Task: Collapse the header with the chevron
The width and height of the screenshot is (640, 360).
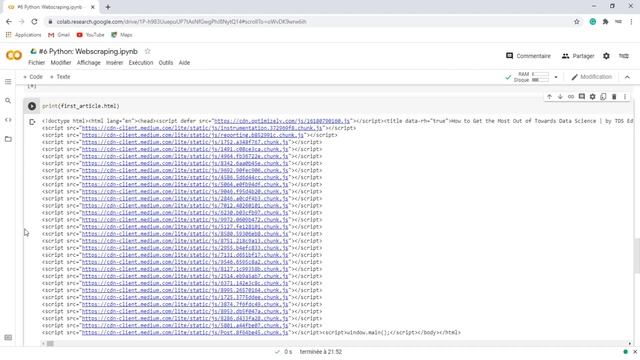Action: point(627,77)
